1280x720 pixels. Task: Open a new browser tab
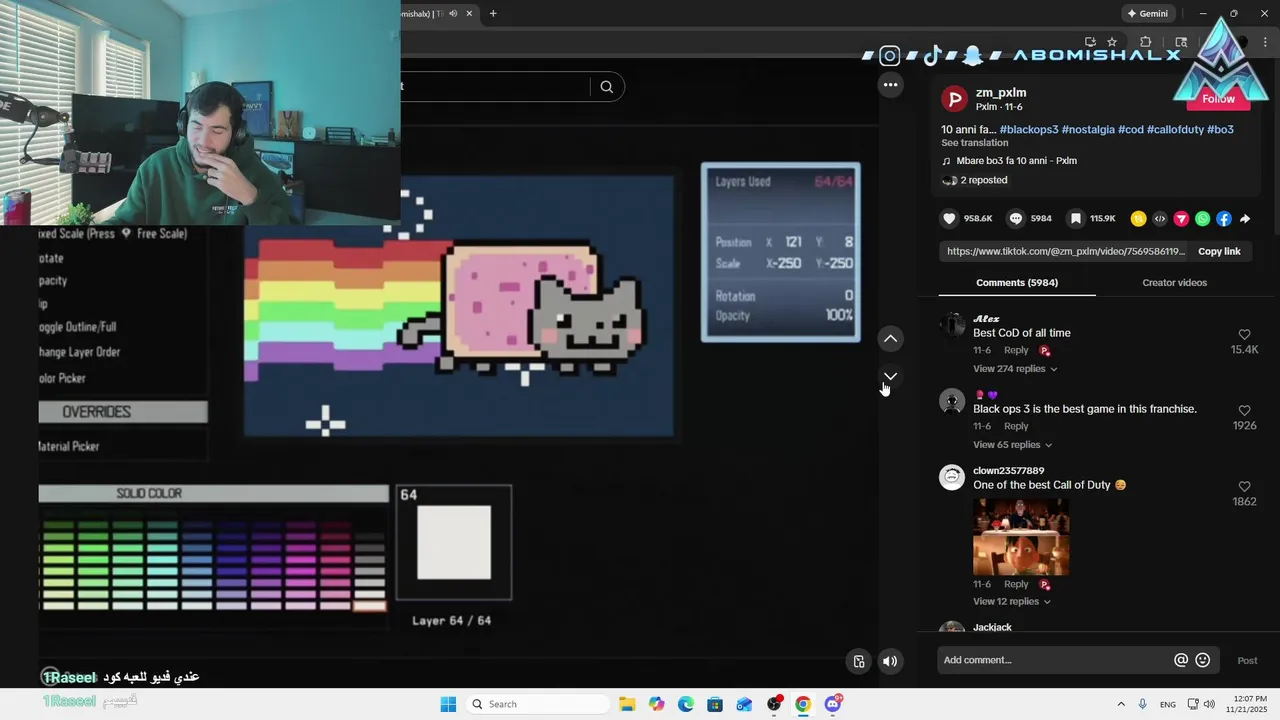point(493,14)
